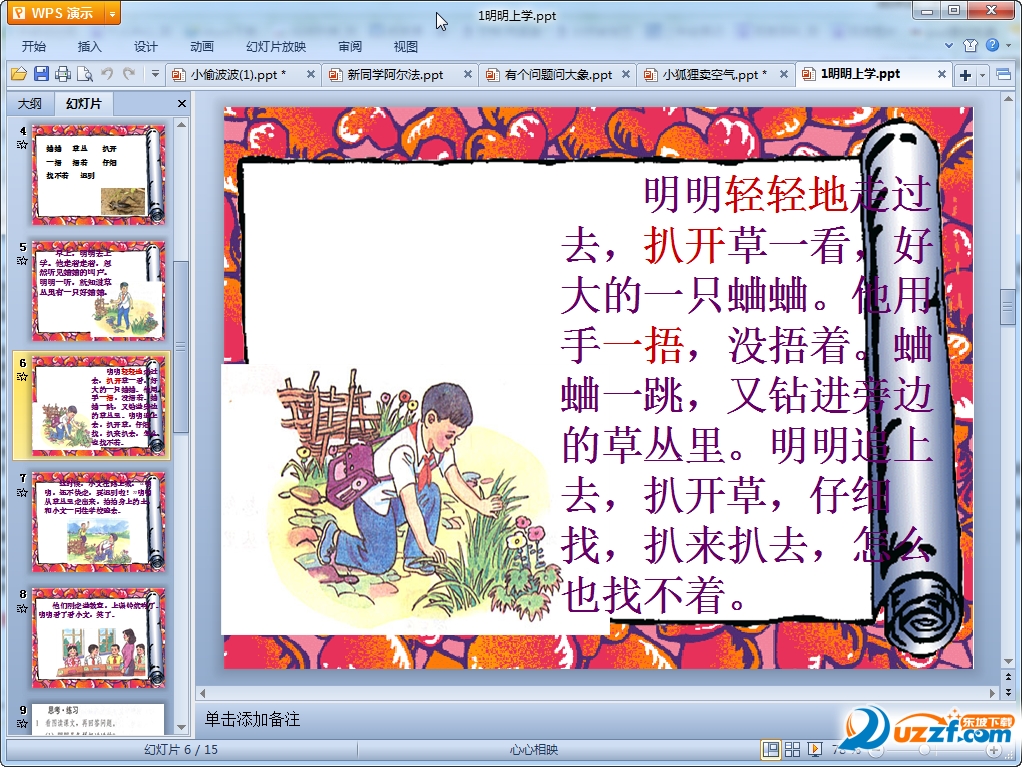Select slide 5 thumbnail
Image resolution: width=1022 pixels, height=767 pixels.
tap(98, 291)
